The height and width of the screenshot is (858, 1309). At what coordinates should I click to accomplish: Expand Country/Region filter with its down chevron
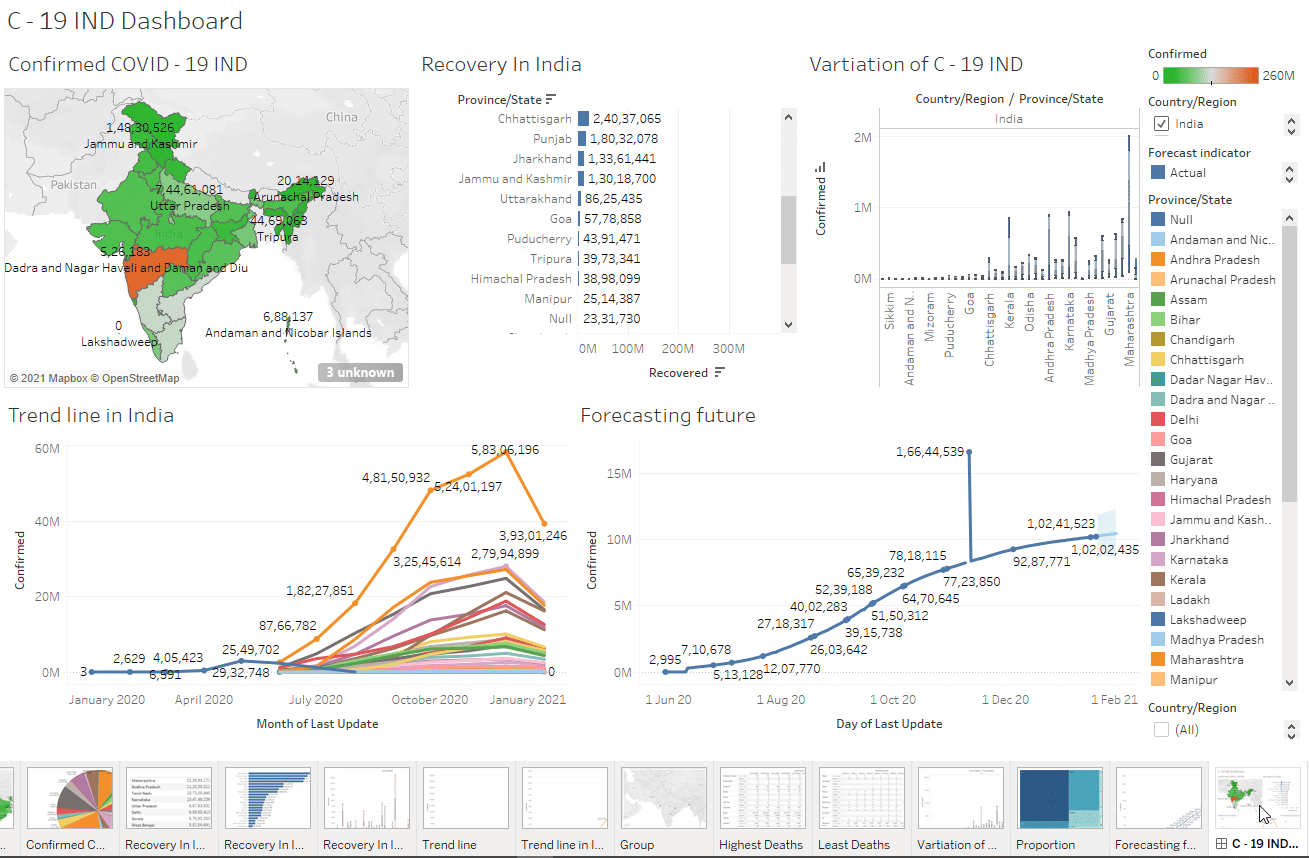1290,130
